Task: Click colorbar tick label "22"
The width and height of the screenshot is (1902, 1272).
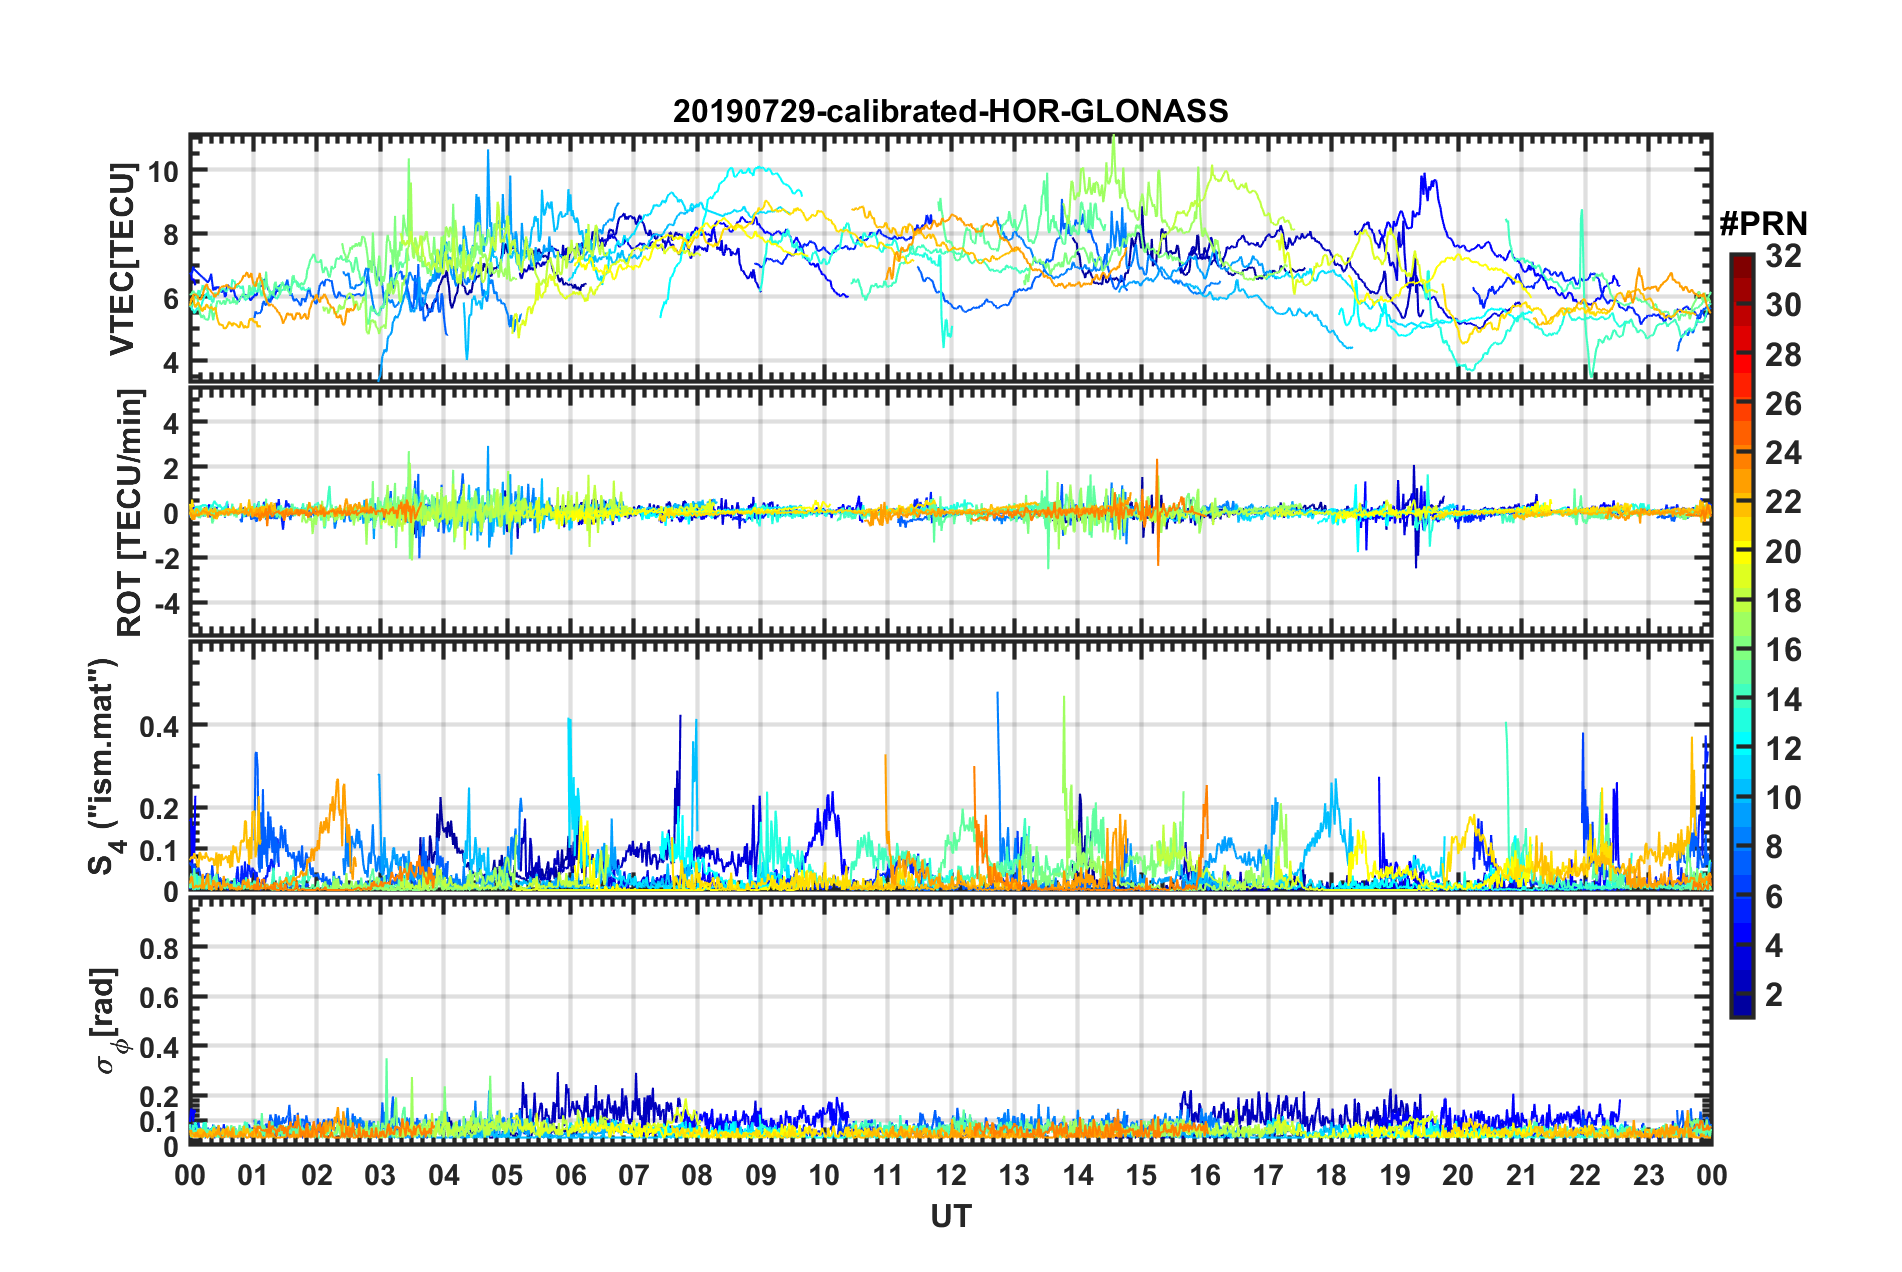Action: click(1783, 502)
